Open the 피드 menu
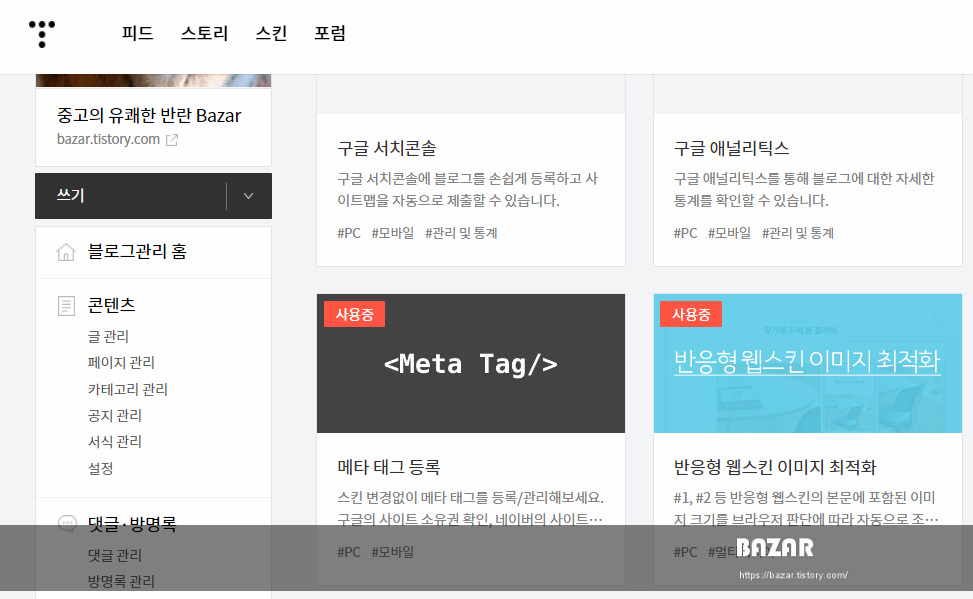The width and height of the screenshot is (973, 599). coord(137,33)
